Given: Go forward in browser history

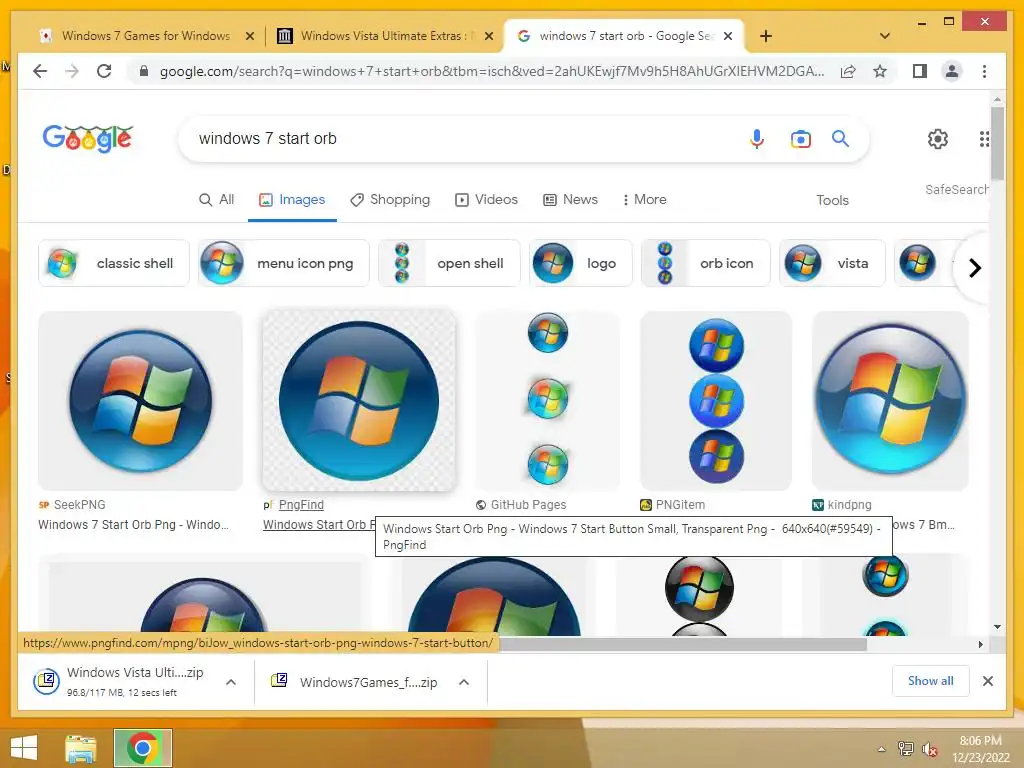Looking at the screenshot, I should (72, 71).
